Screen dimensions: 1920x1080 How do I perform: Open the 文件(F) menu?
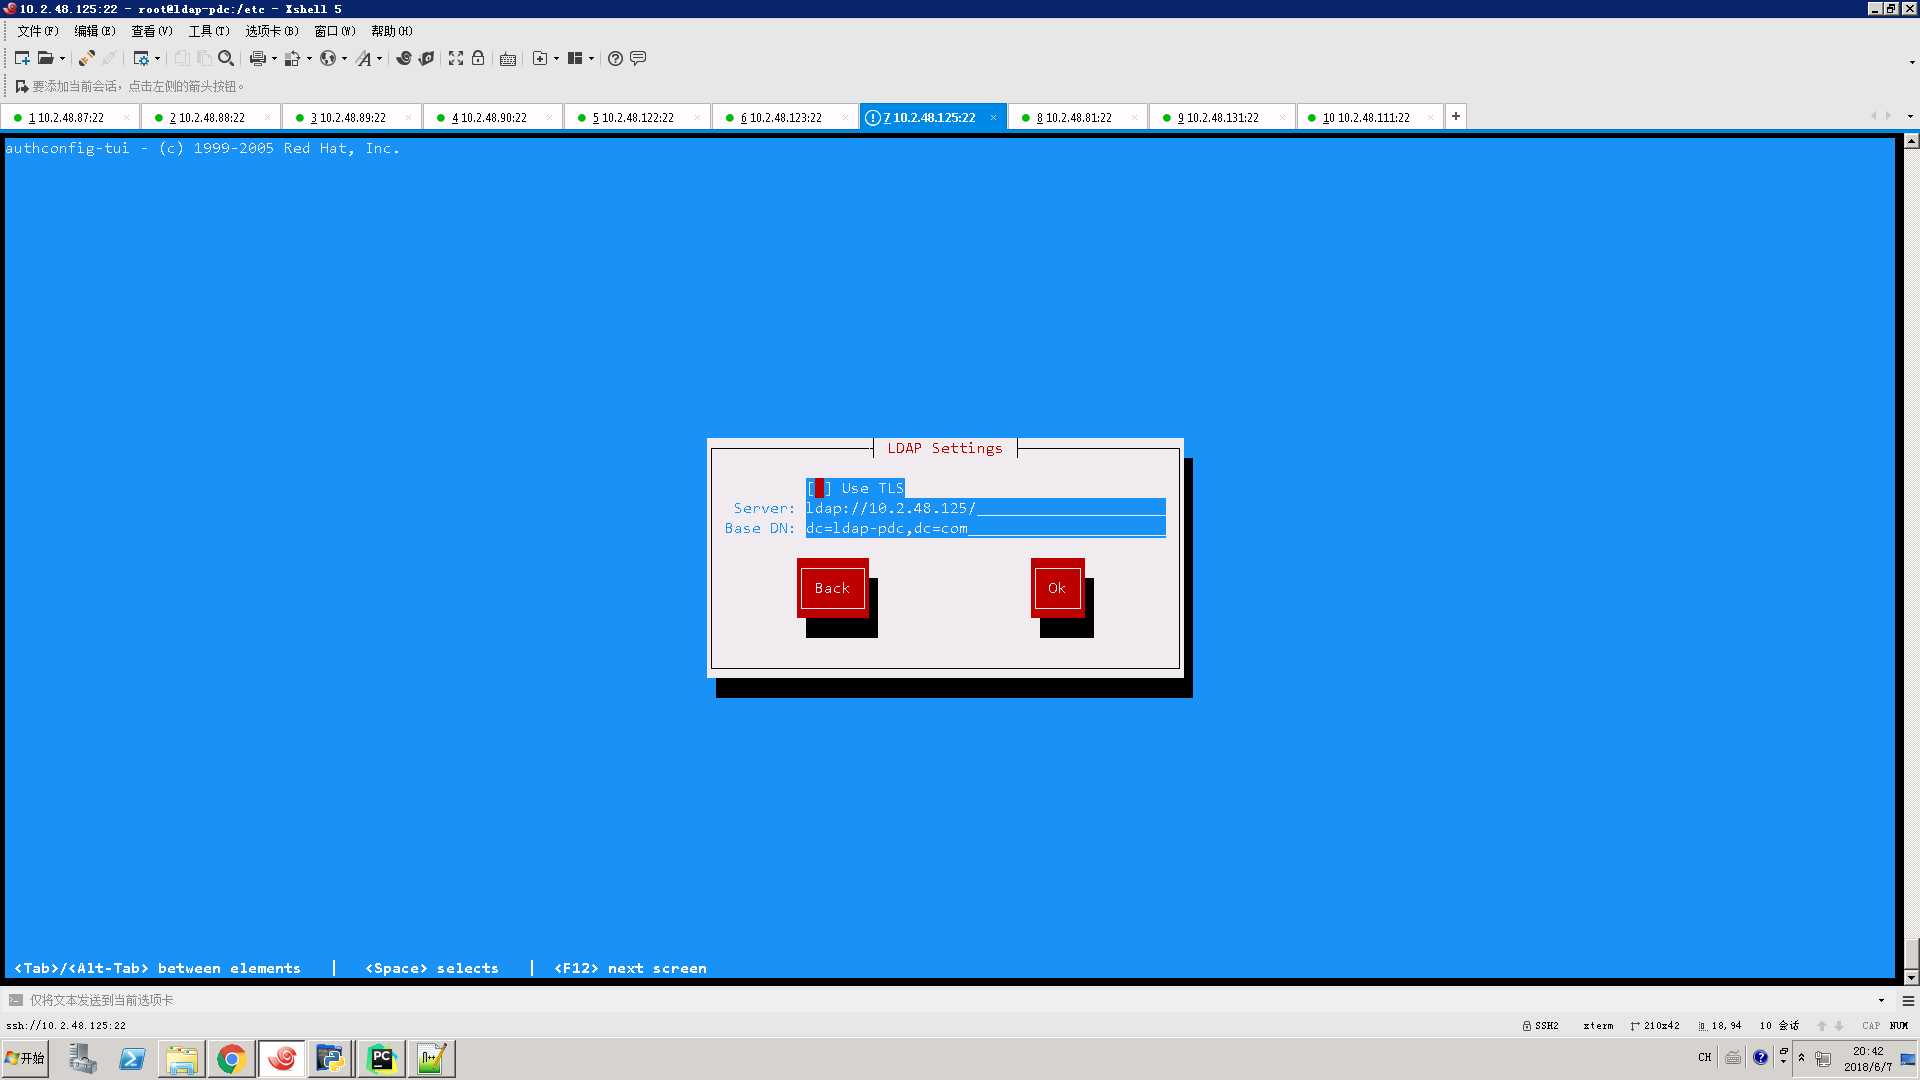(38, 31)
